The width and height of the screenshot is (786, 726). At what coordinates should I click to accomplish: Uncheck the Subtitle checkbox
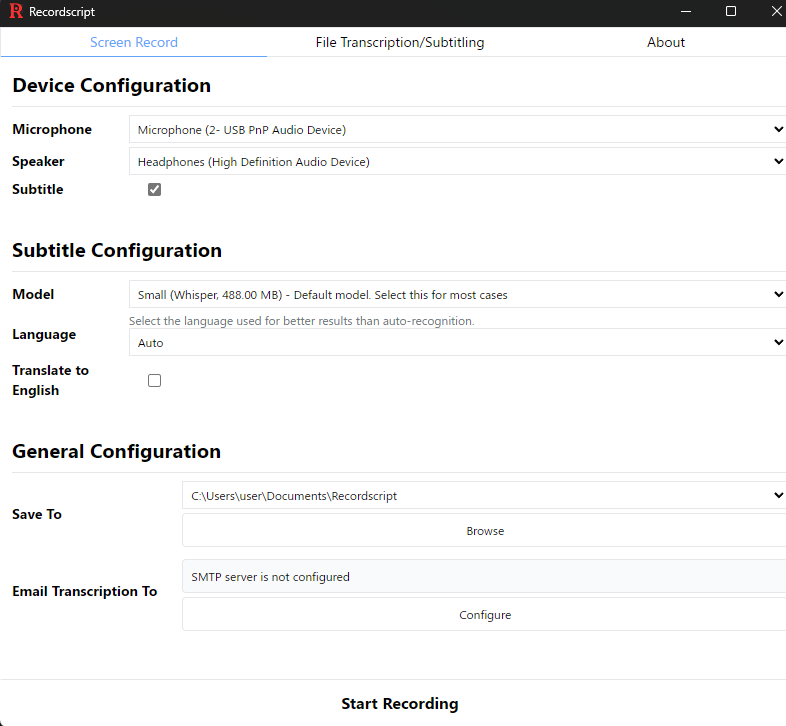(x=154, y=190)
